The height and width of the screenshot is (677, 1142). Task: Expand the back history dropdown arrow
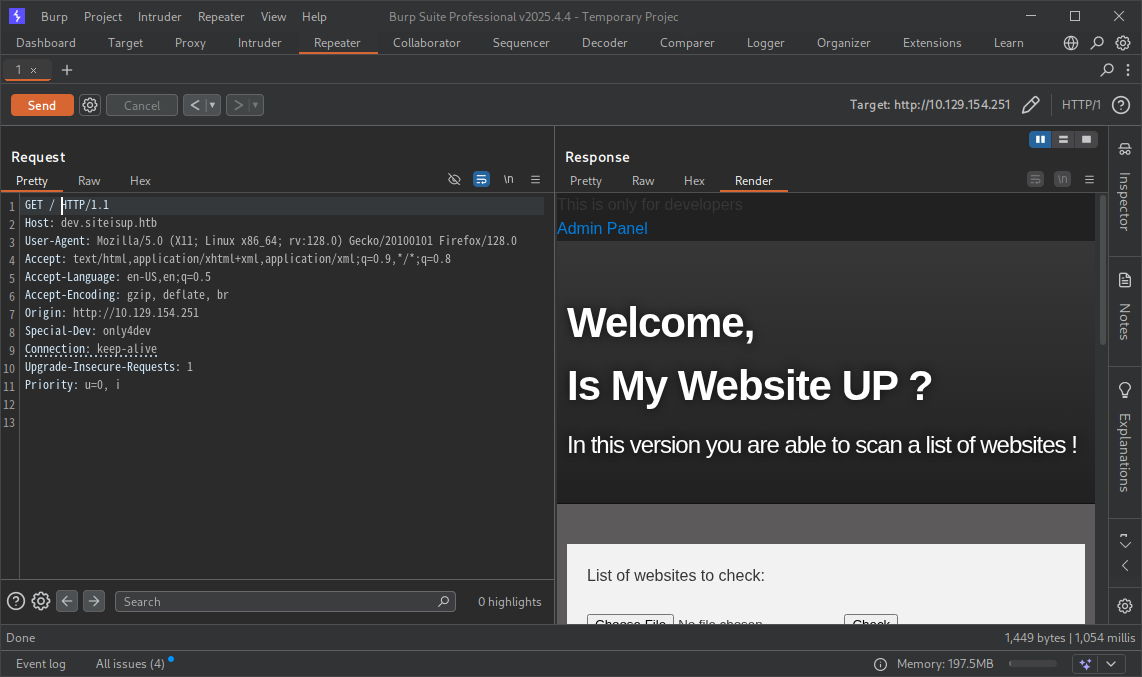212,105
